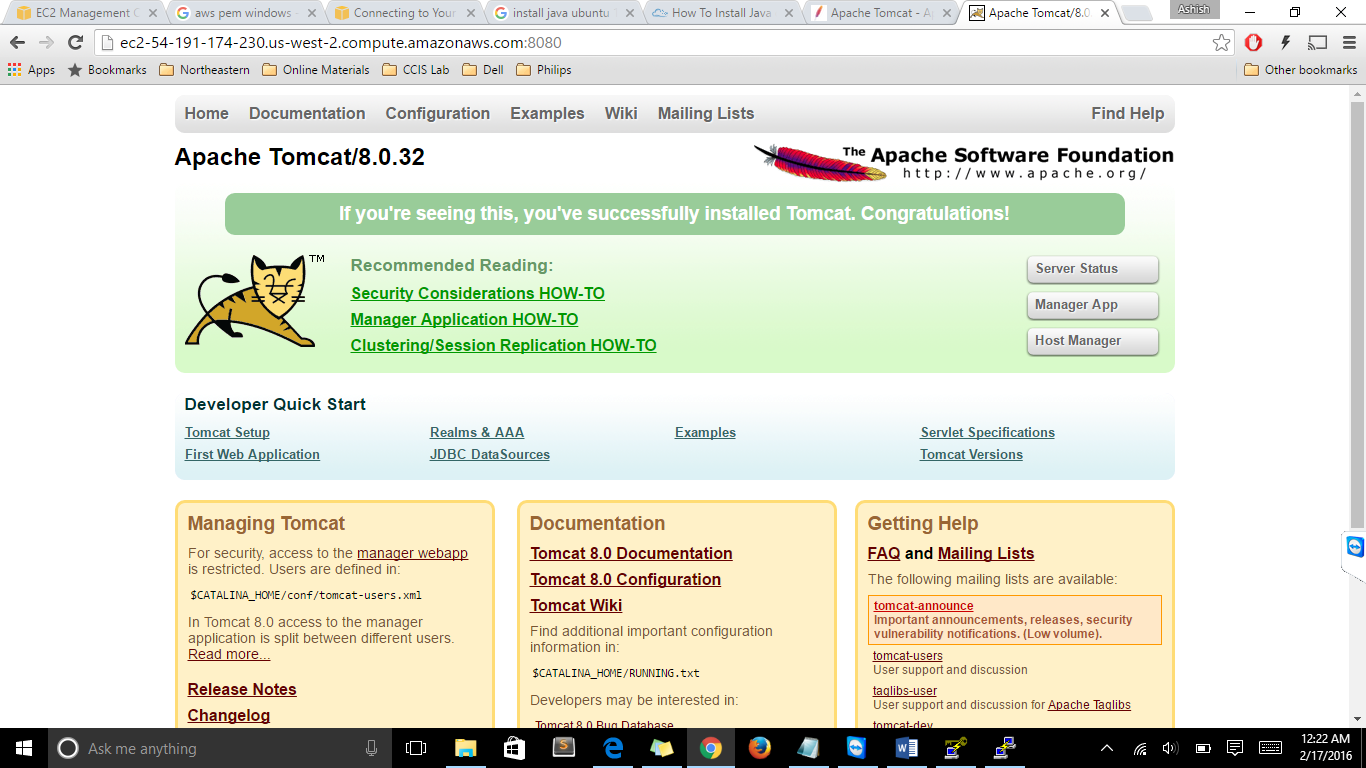Open the CCIS Lab bookmarks folder
The height and width of the screenshot is (768, 1366).
click(416, 70)
